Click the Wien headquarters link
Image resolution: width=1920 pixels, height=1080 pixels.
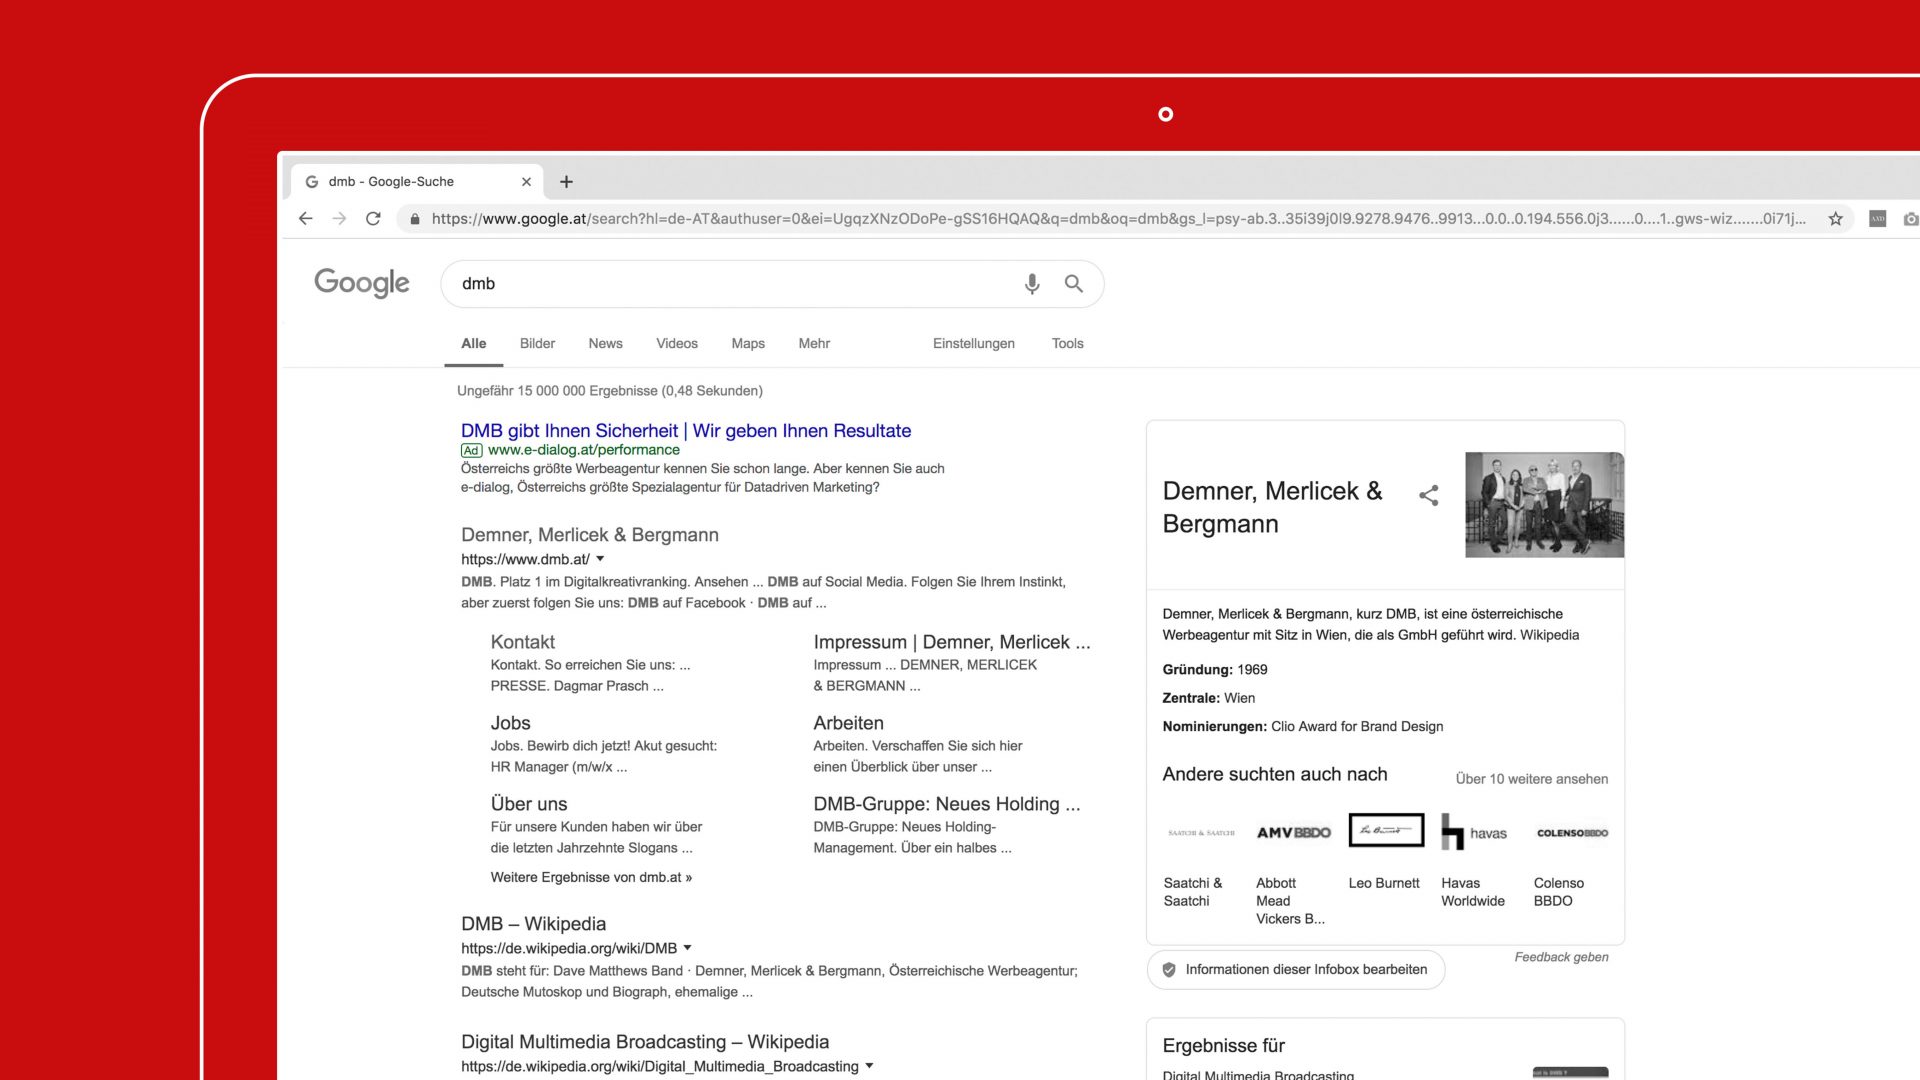click(1239, 698)
